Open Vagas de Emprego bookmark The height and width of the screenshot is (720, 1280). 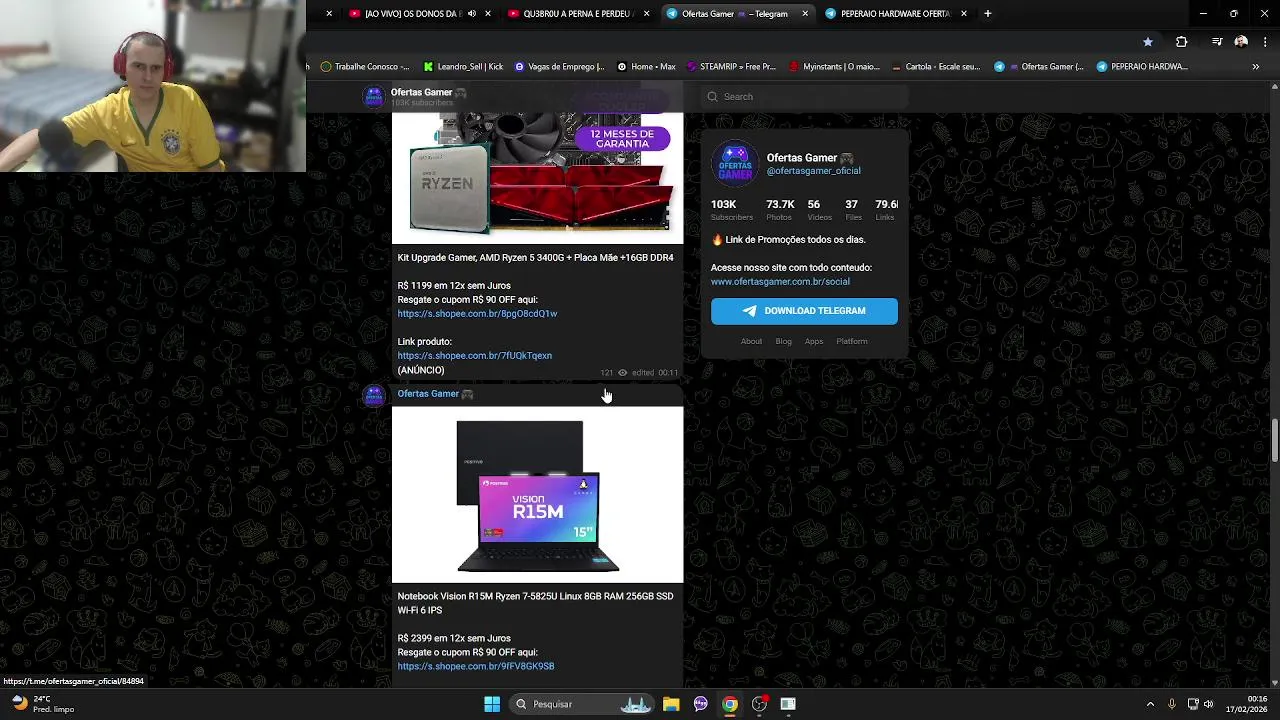pos(559,67)
